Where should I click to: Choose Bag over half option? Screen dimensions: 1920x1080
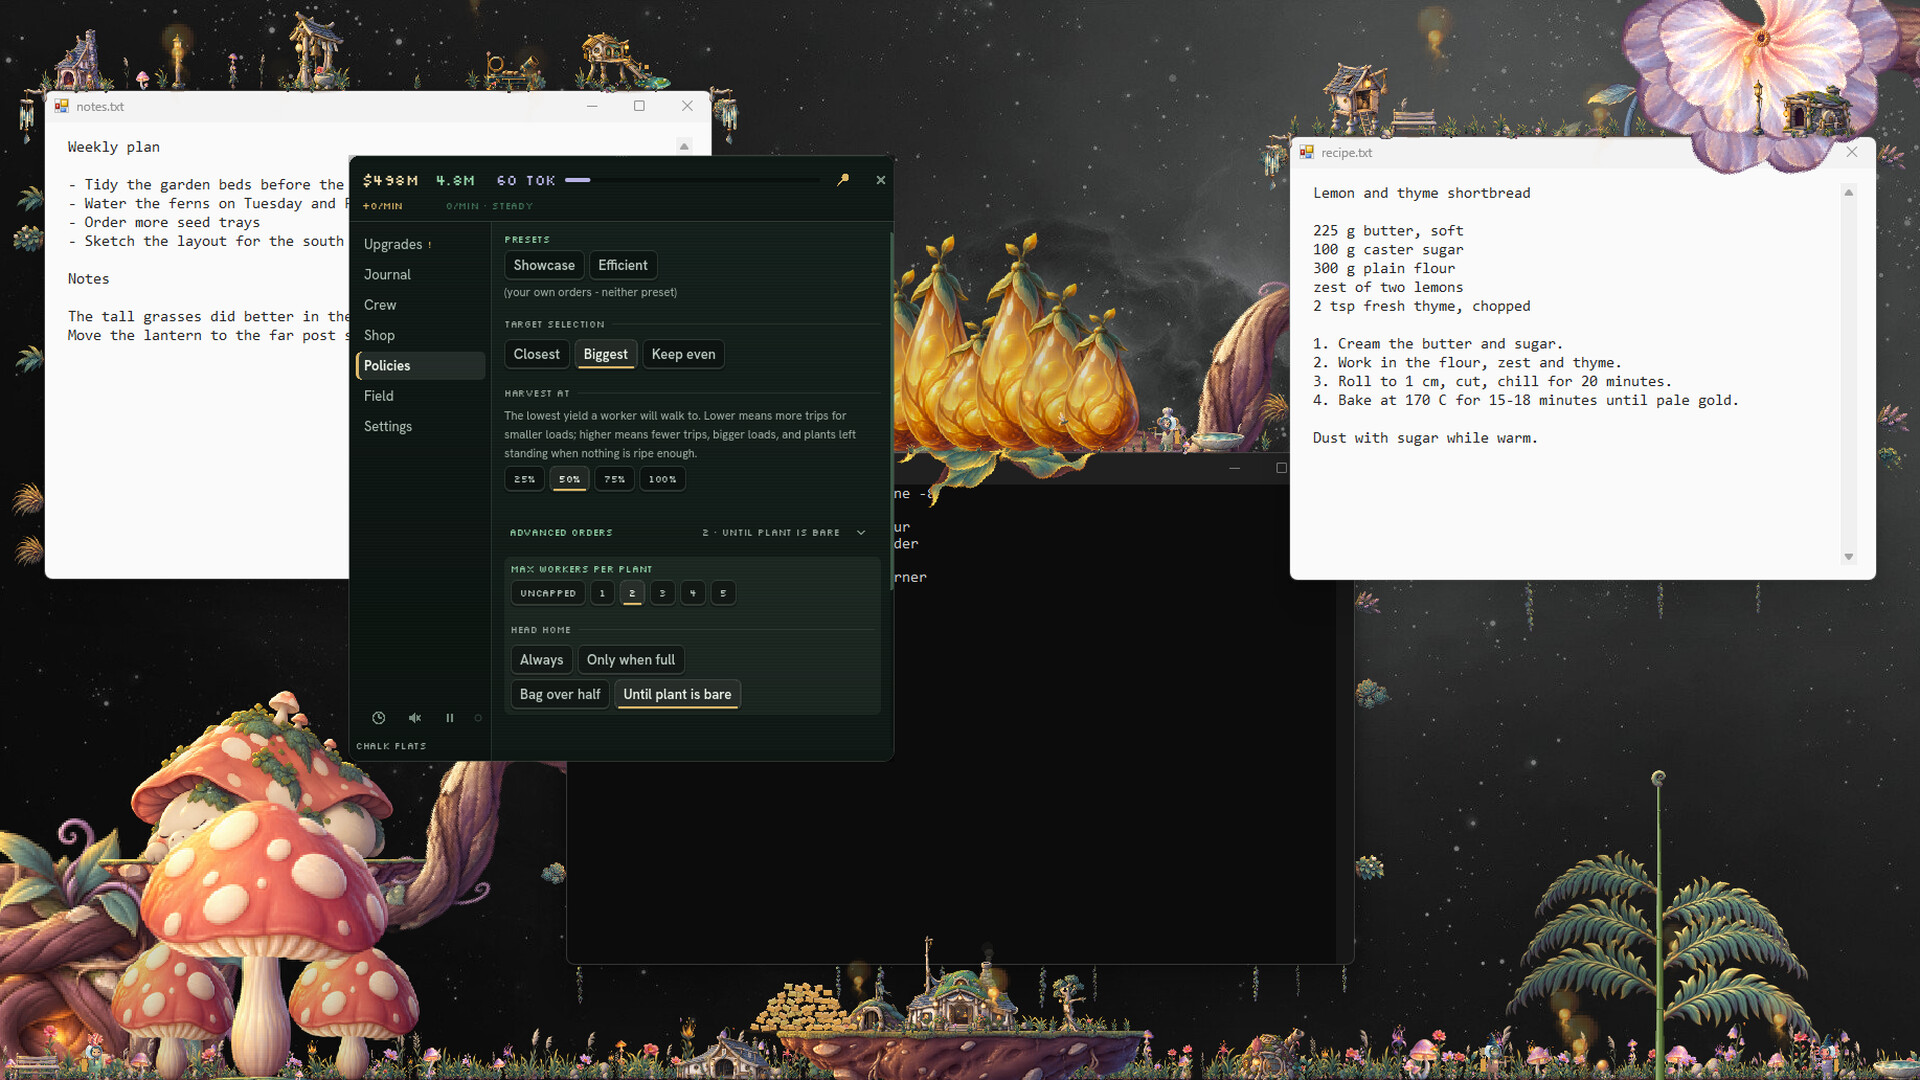(560, 694)
